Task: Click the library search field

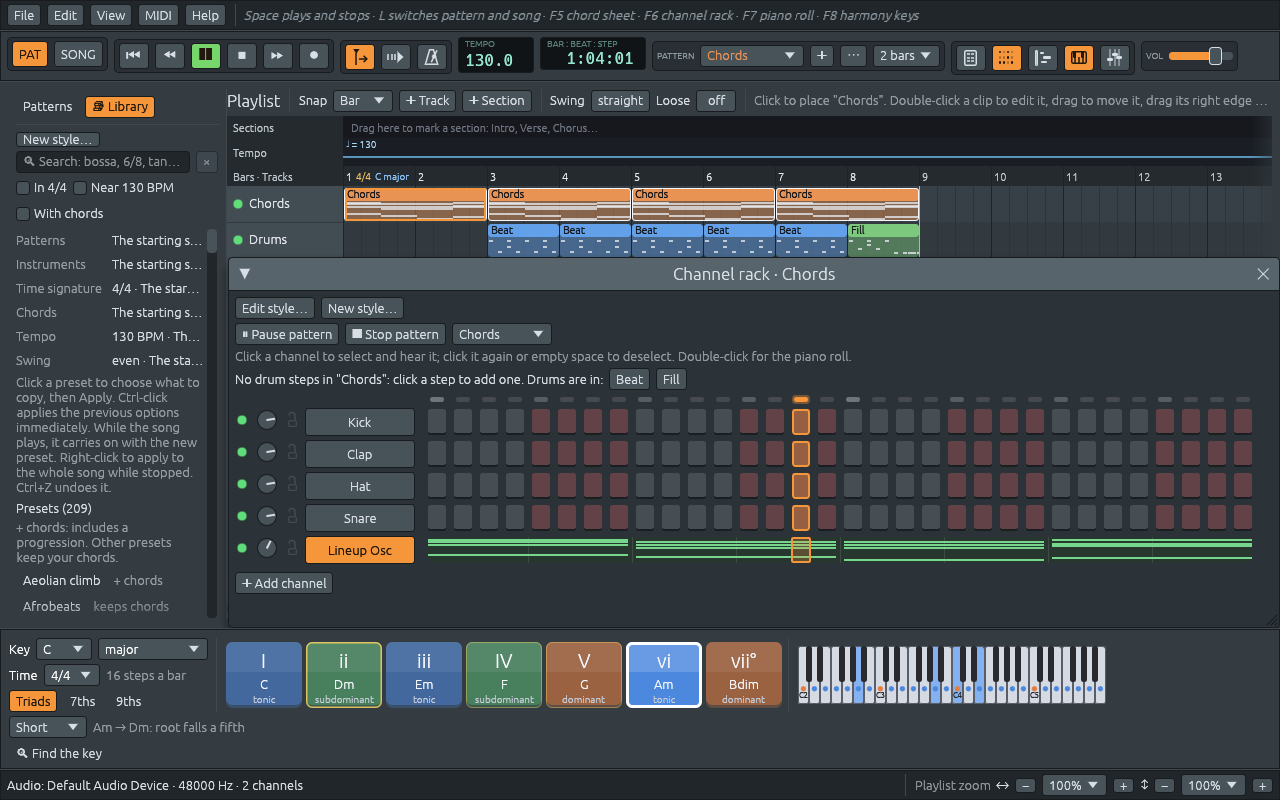Action: pos(103,162)
